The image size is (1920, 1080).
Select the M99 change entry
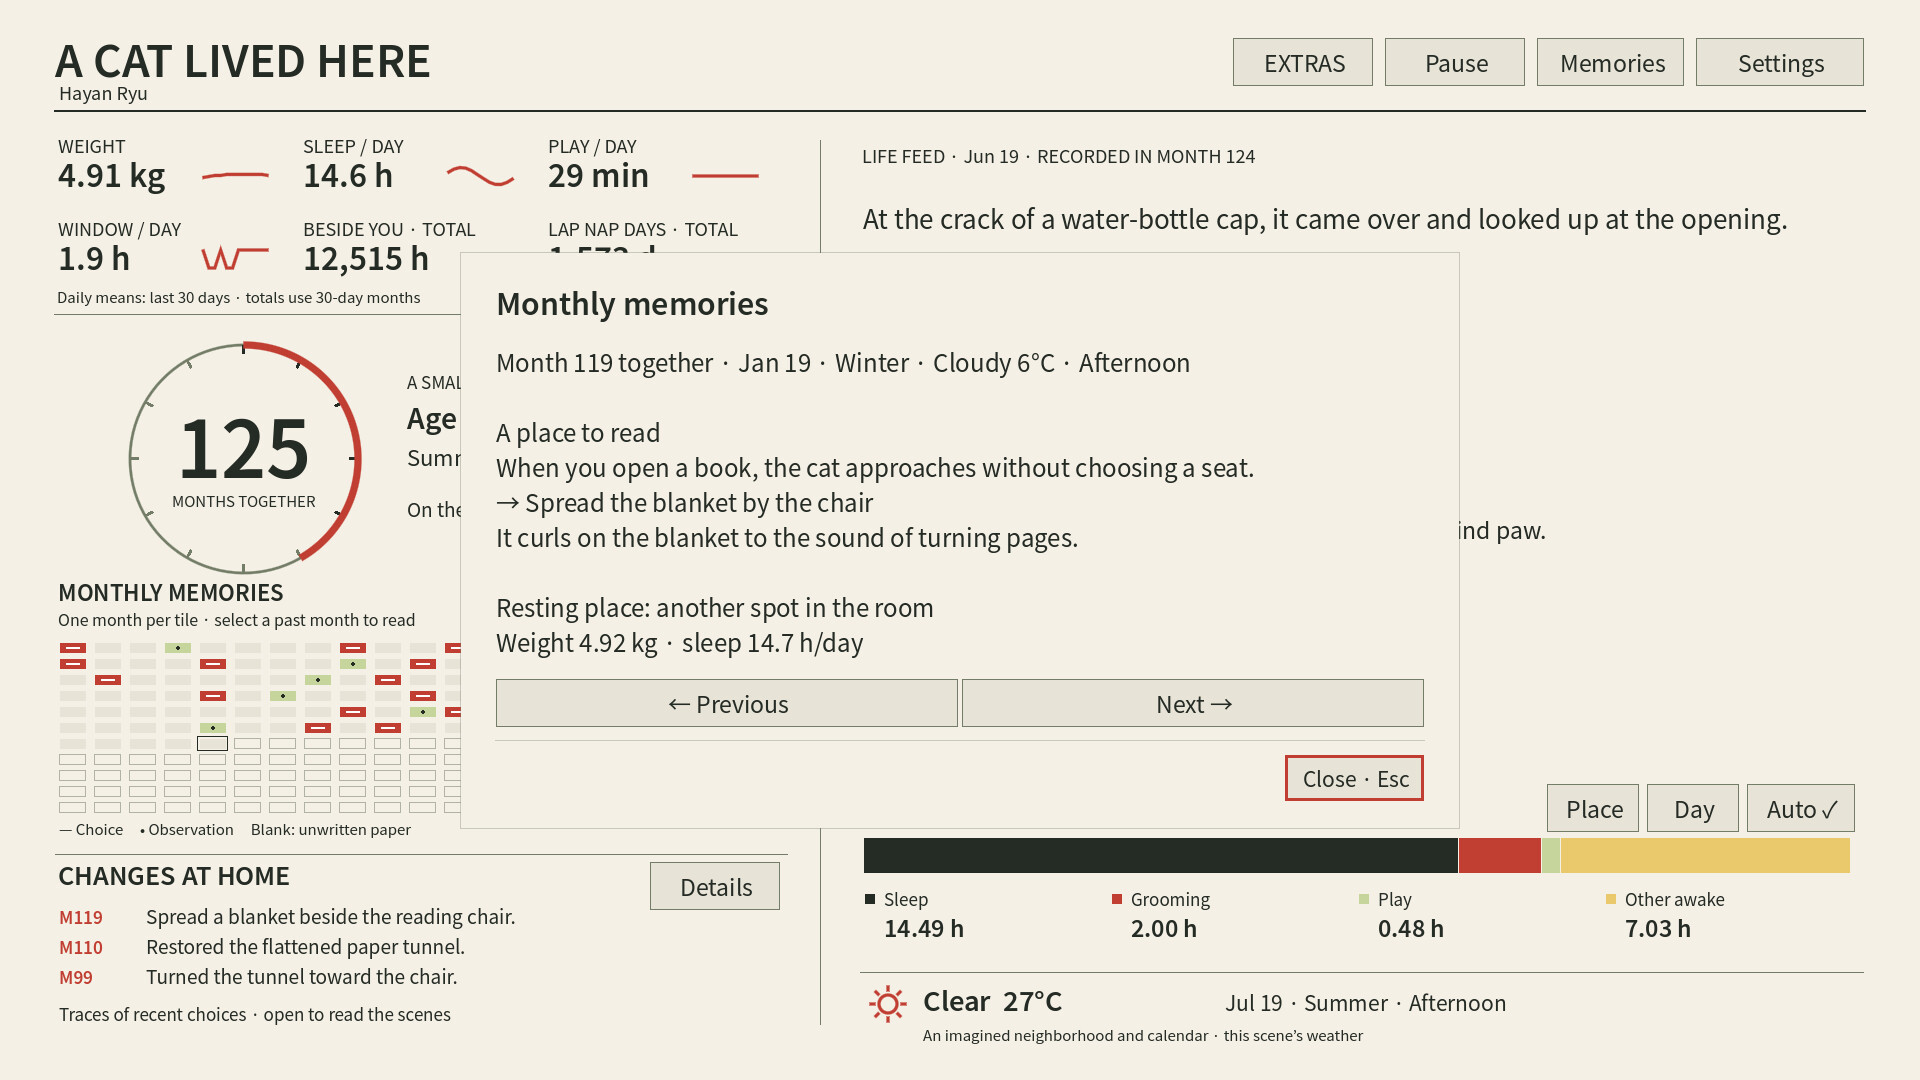[x=258, y=977]
